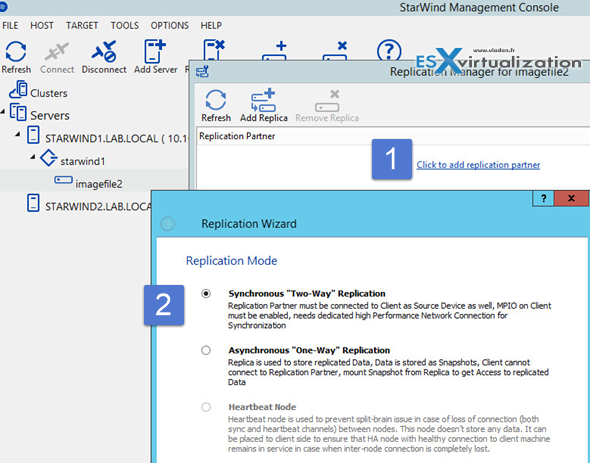Open the OPTIONS menu
The width and height of the screenshot is (590, 463).
170,25
